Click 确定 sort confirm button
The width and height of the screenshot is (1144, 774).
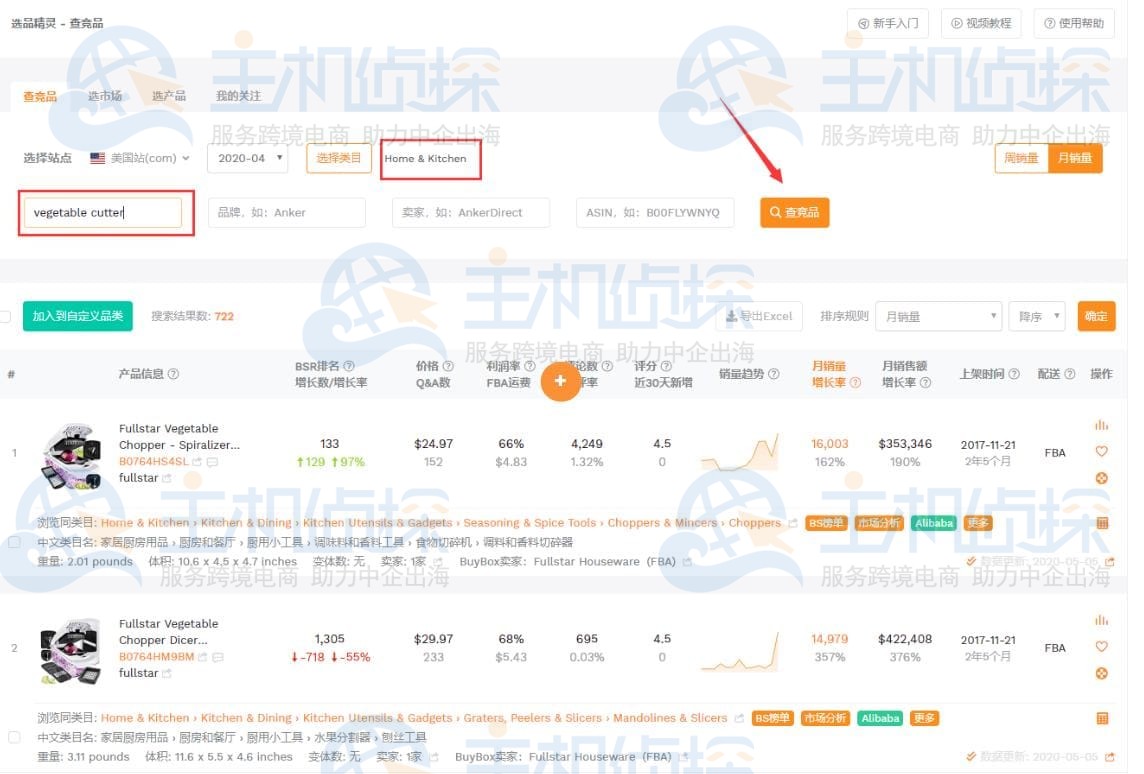coord(1096,317)
